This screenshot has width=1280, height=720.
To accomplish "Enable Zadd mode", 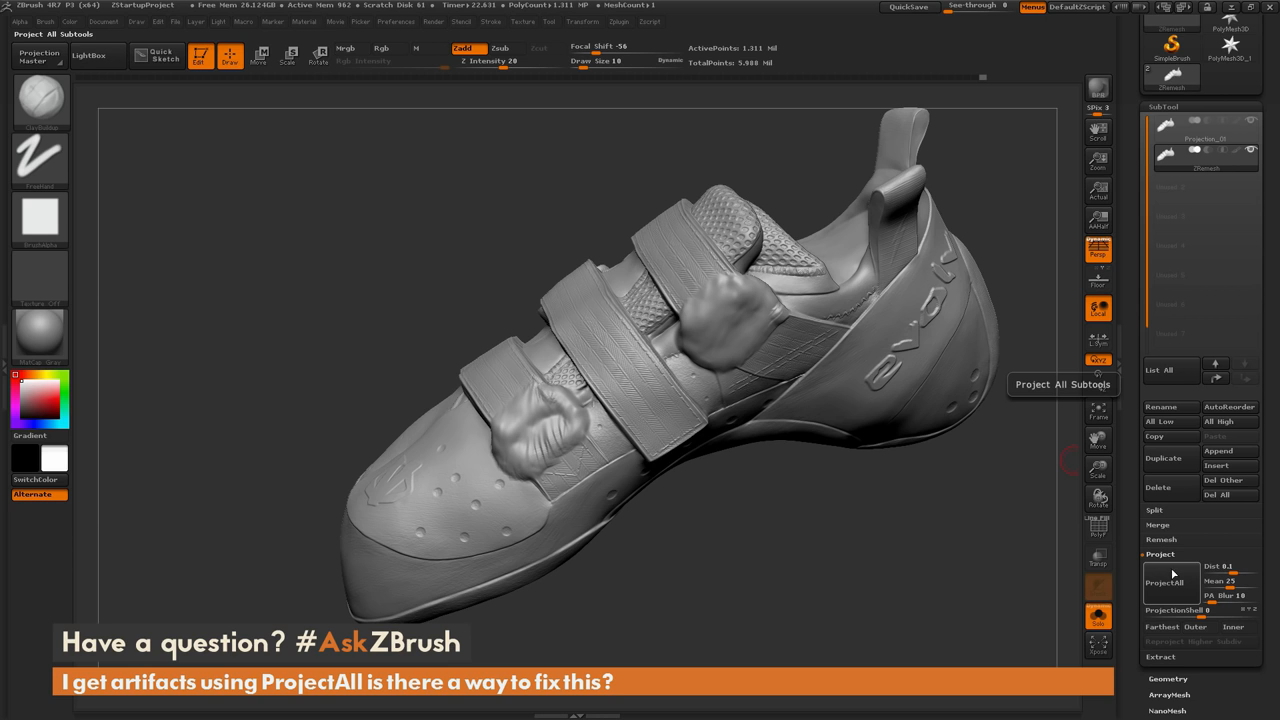I will click(x=469, y=48).
